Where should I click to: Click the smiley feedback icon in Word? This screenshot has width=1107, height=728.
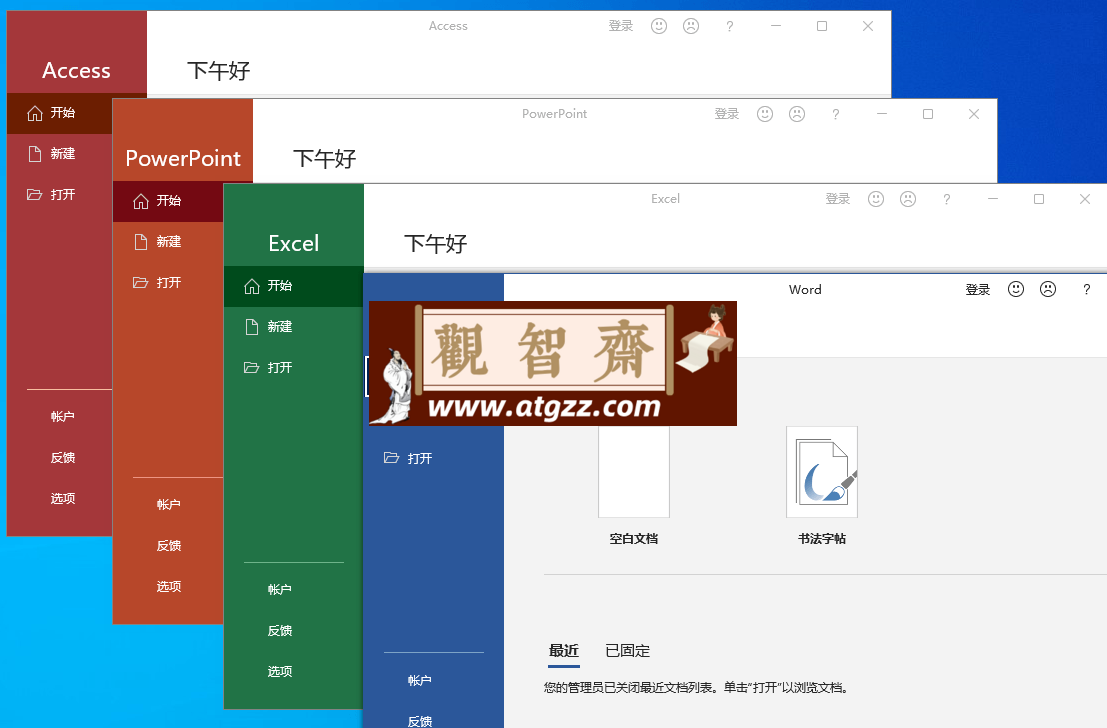(x=1016, y=289)
